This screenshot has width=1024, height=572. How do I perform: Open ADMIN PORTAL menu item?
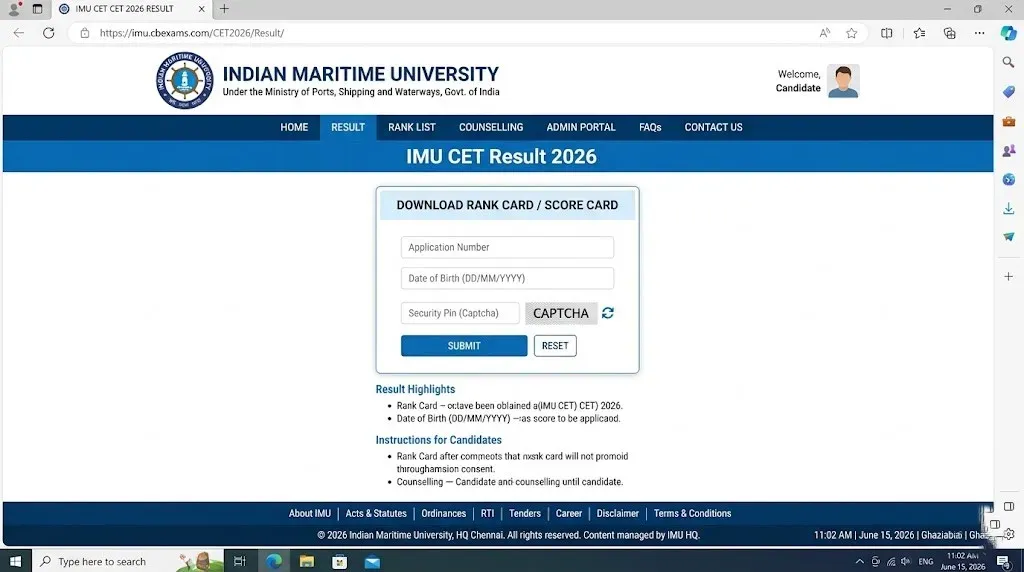point(581,127)
